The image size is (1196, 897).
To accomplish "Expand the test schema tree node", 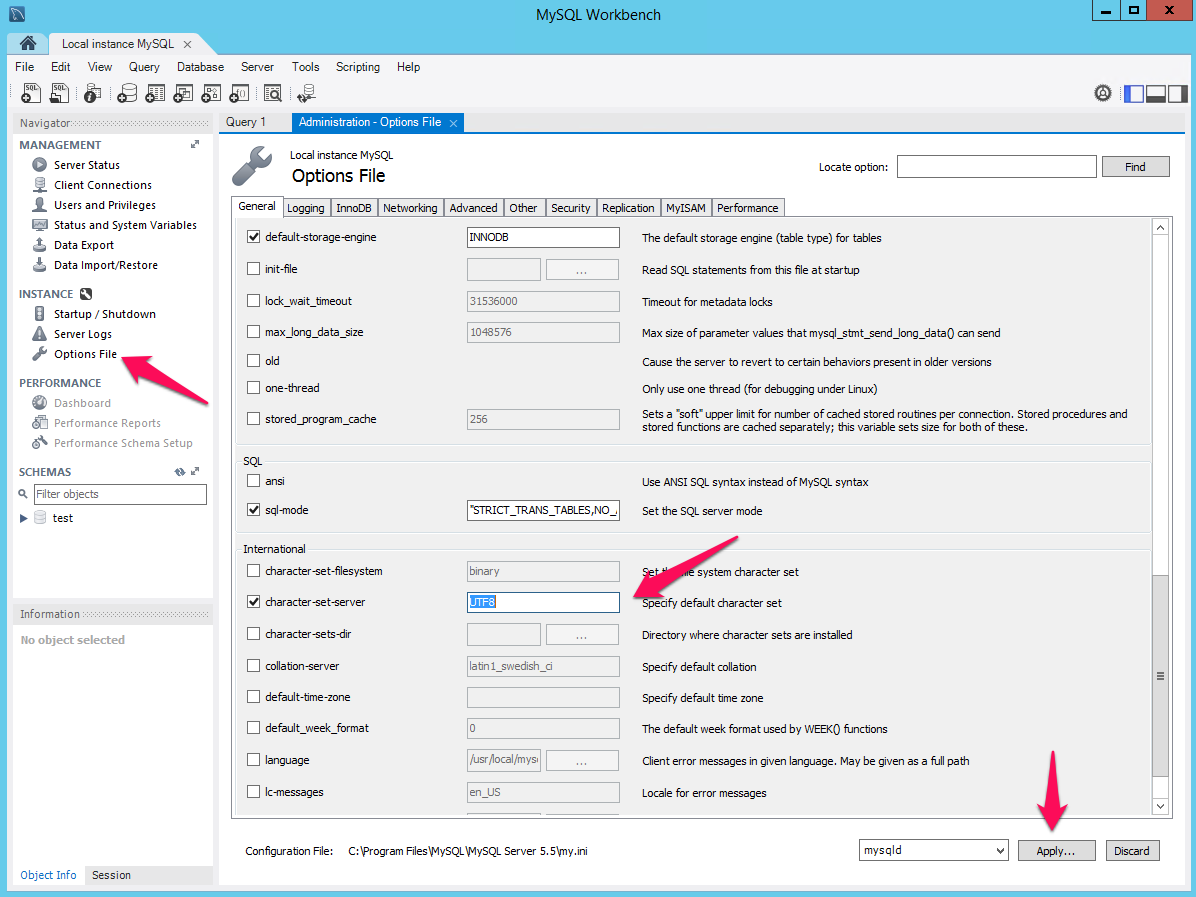I will coord(24,518).
